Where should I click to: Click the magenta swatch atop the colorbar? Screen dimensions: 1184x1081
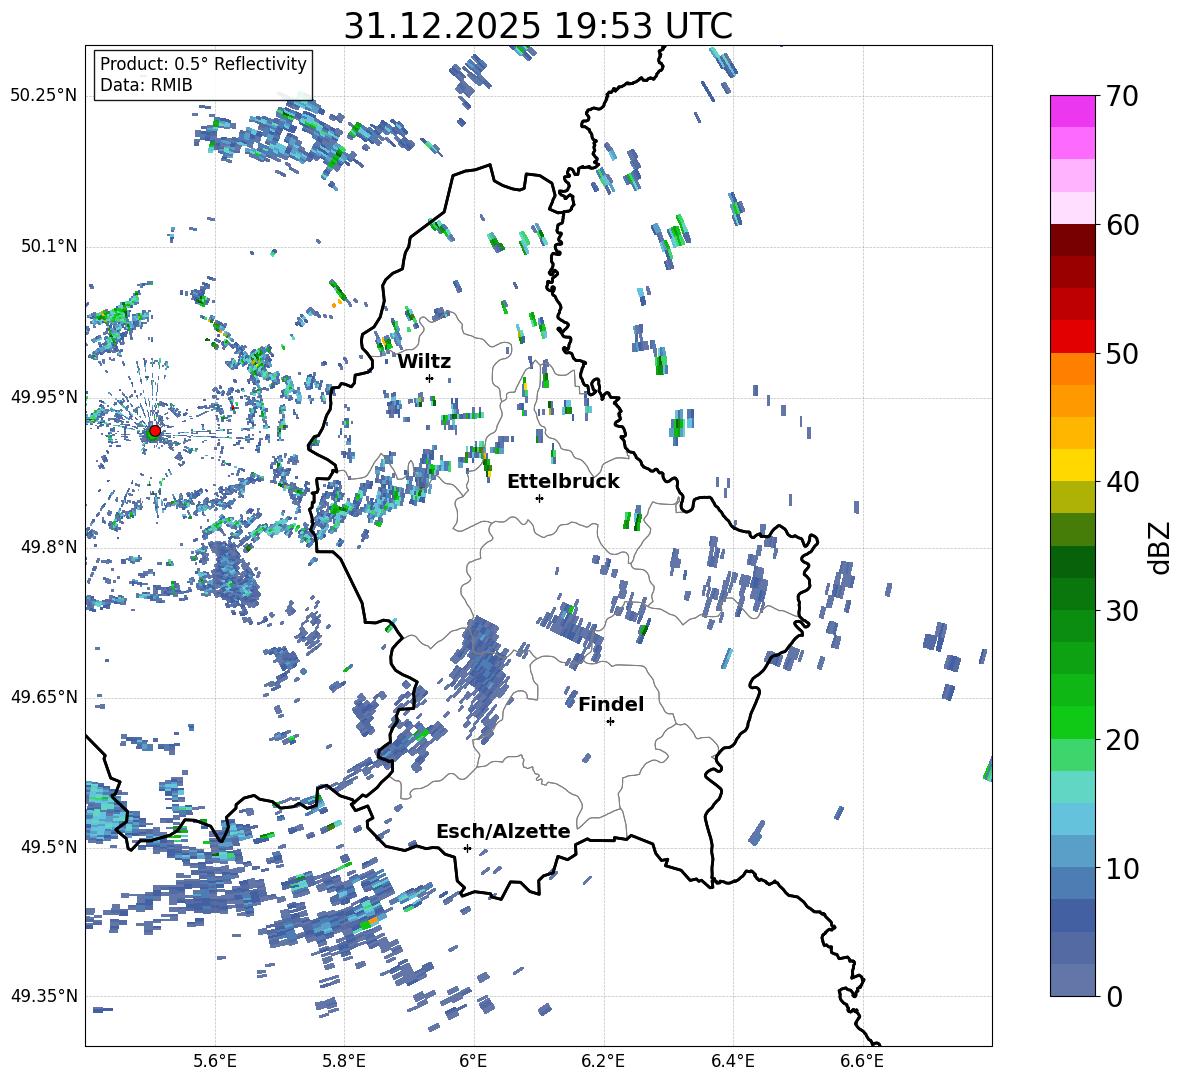[1072, 111]
